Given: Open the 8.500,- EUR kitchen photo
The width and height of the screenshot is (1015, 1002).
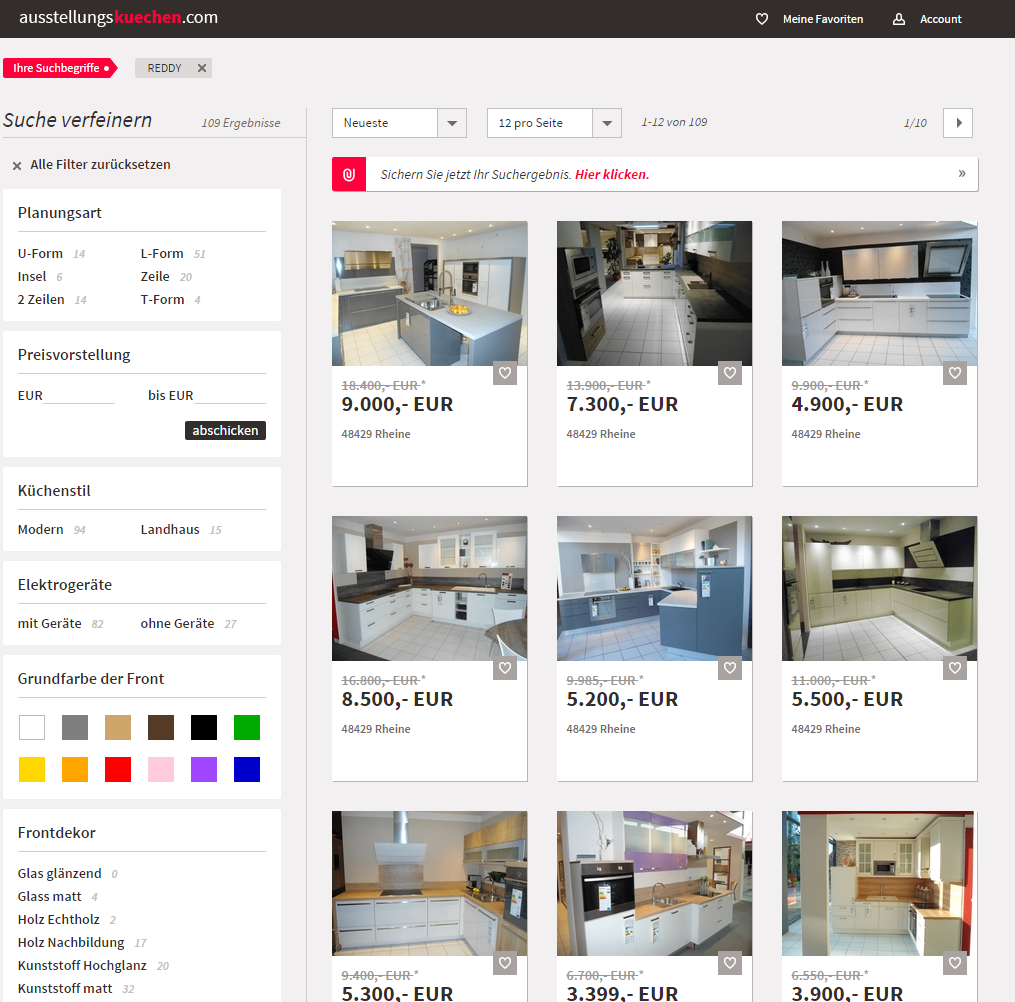Looking at the screenshot, I should click(430, 588).
